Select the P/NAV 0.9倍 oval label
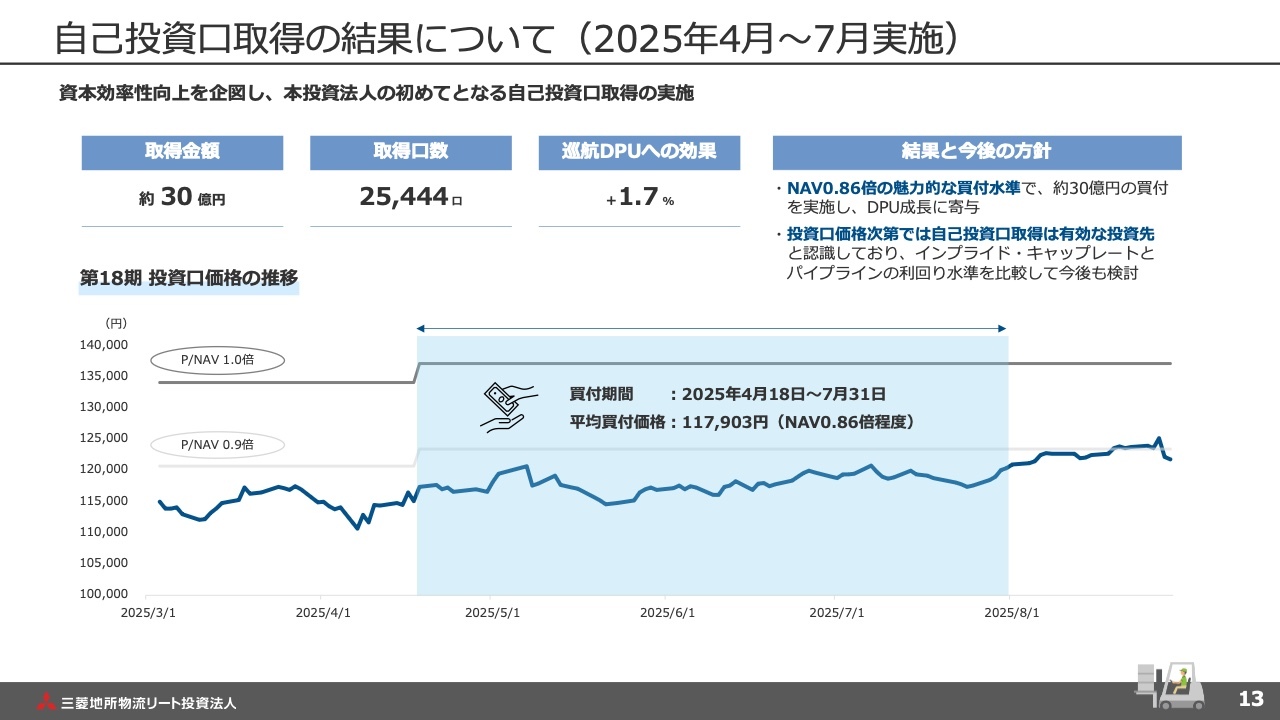This screenshot has width=1280, height=720. click(x=218, y=444)
